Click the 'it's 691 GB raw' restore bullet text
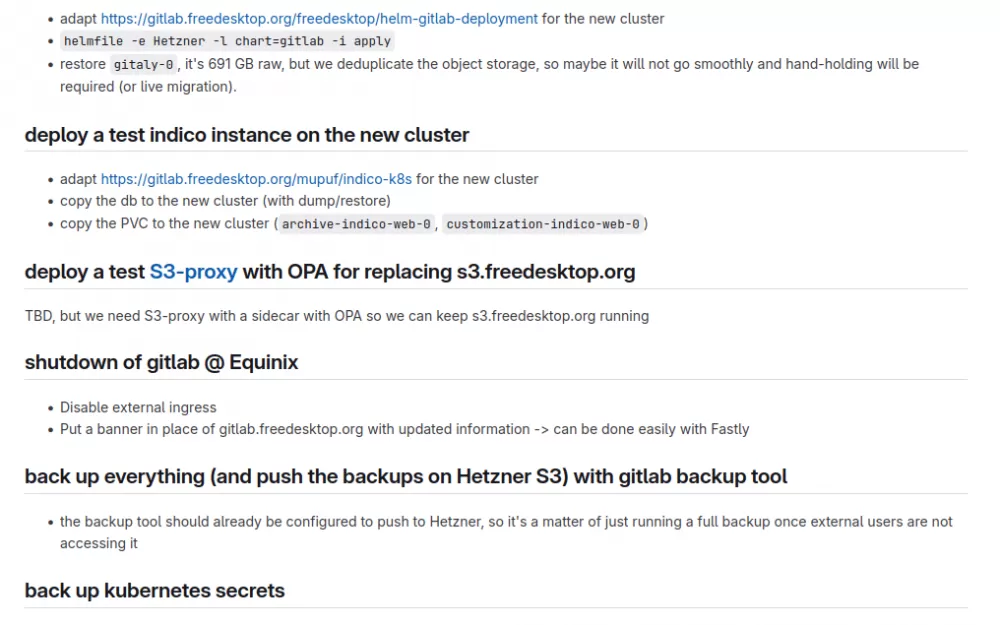Image resolution: width=1000 pixels, height=625 pixels. (x=489, y=75)
